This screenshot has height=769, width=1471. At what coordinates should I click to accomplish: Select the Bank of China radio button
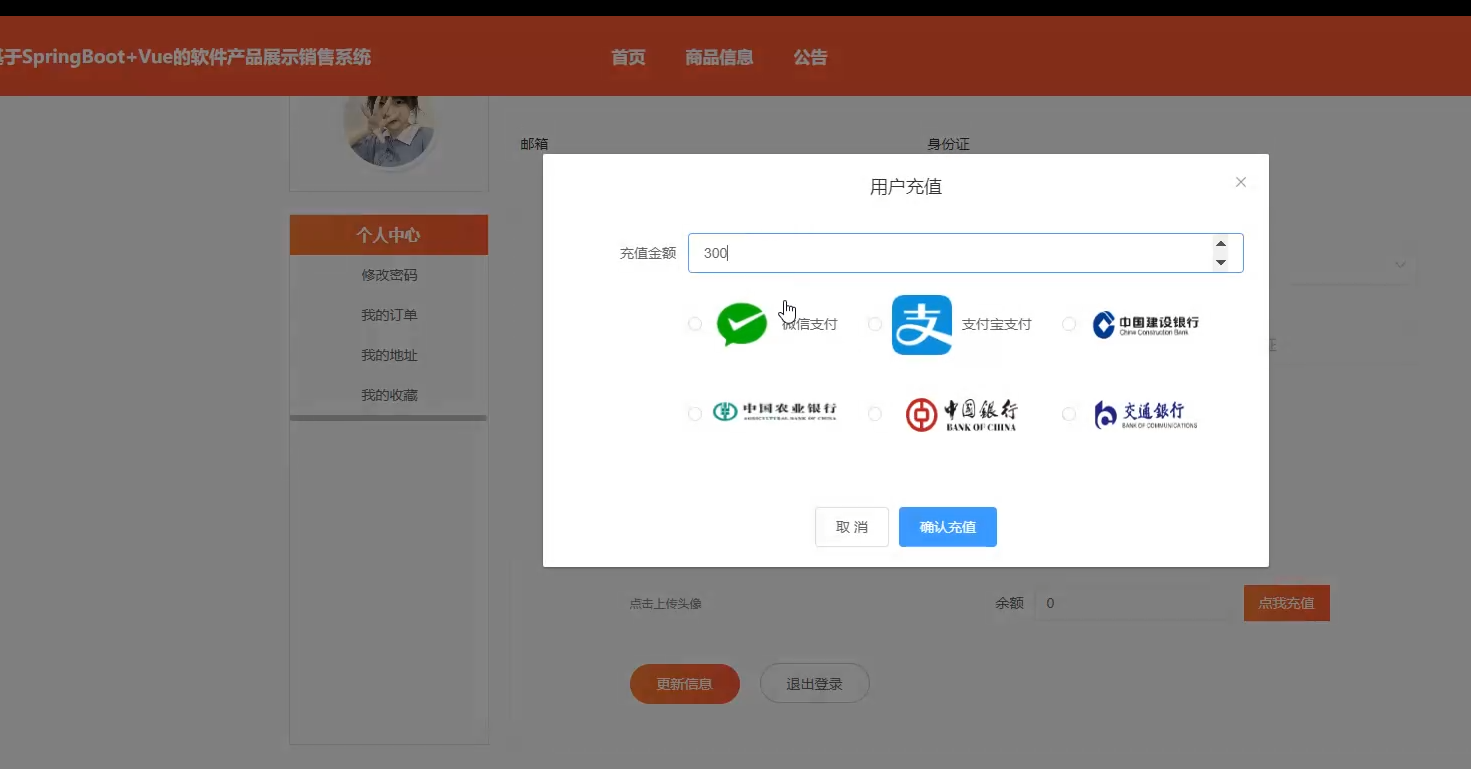(x=875, y=413)
